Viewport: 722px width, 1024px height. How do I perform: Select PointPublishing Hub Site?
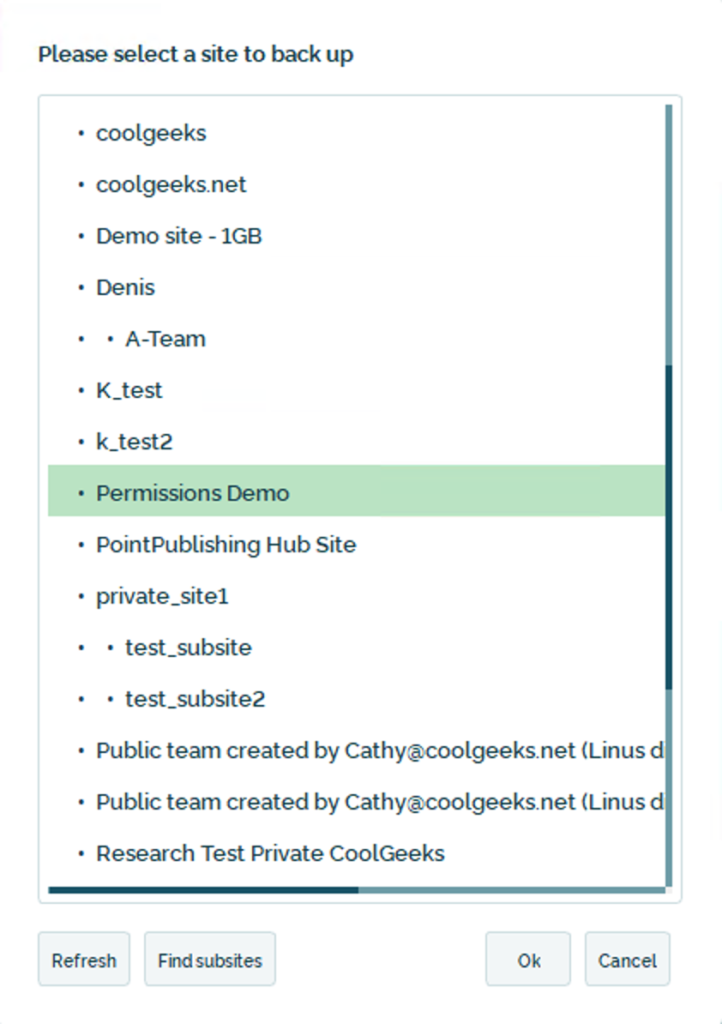[x=226, y=545]
